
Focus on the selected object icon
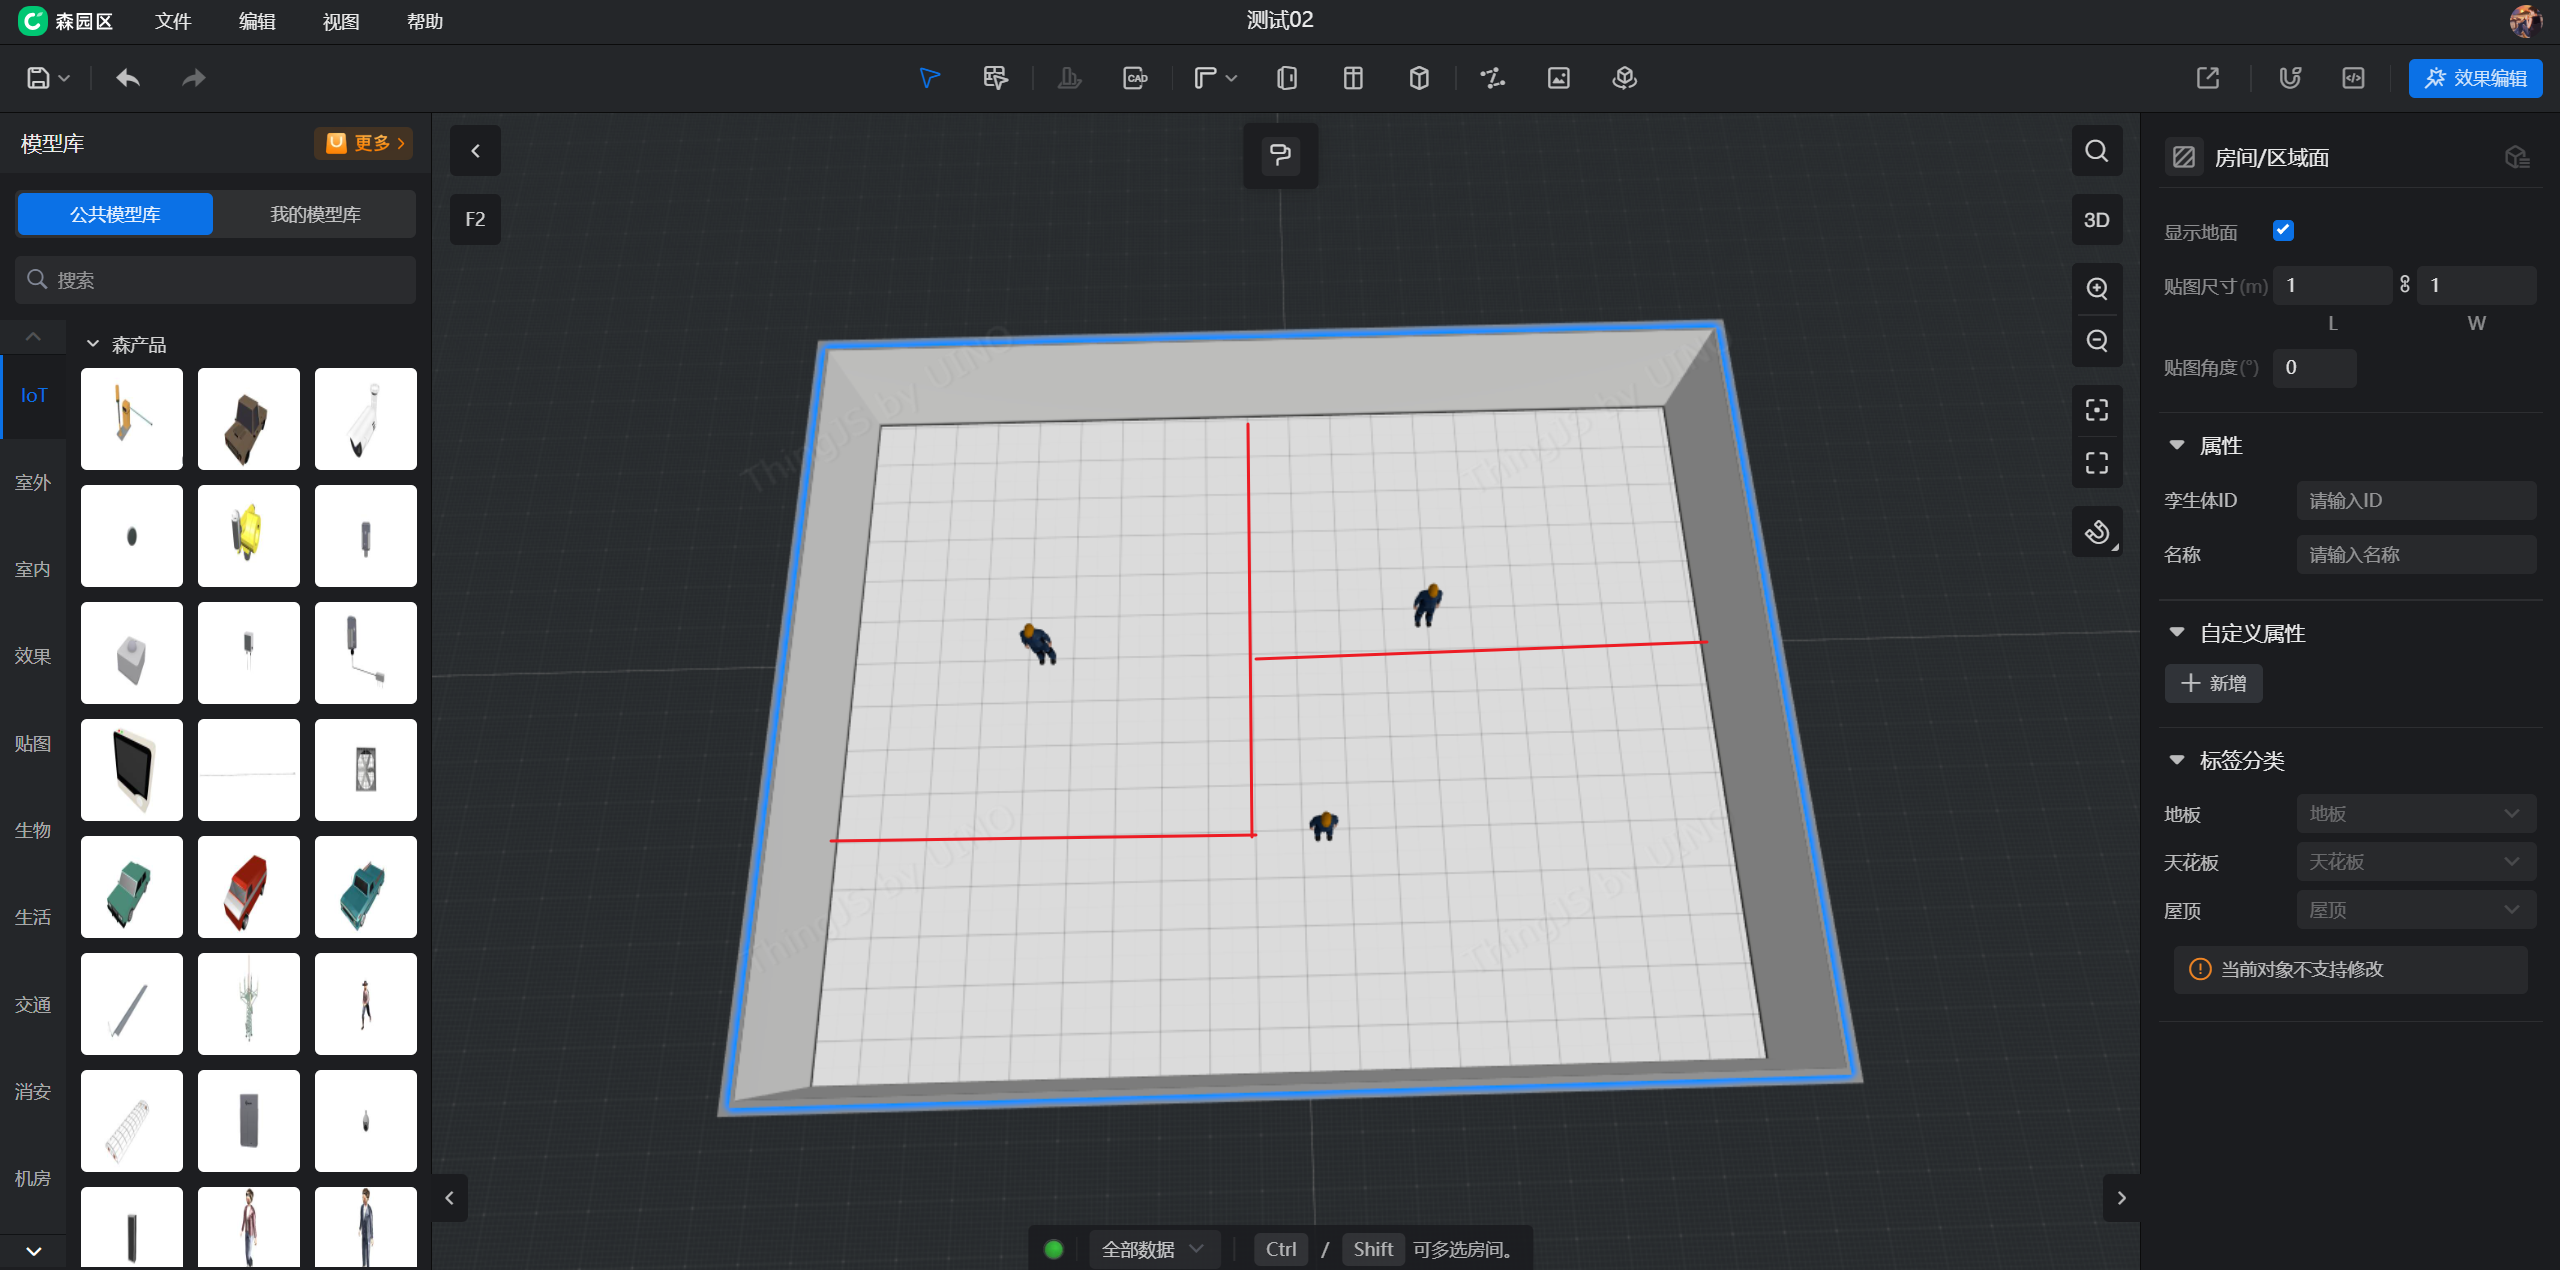tap(2097, 410)
